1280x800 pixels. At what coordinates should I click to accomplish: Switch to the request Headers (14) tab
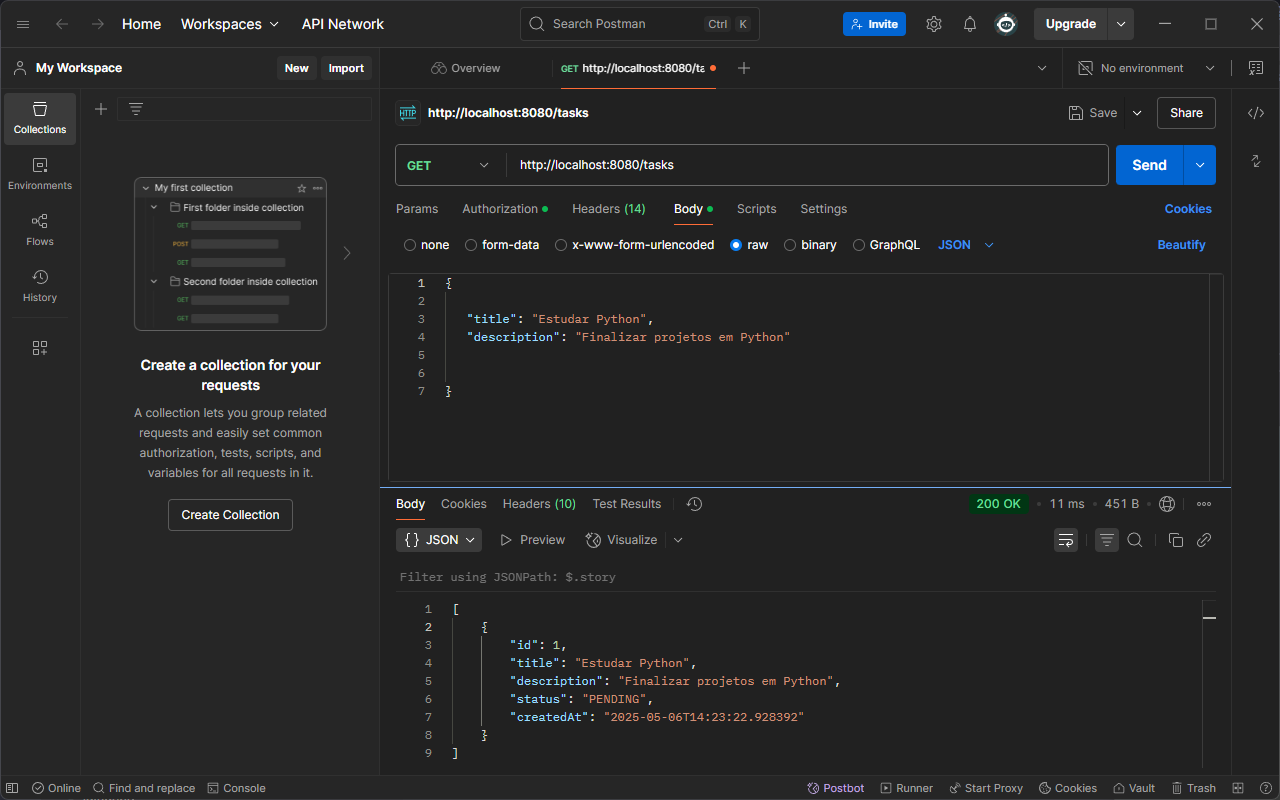coord(609,209)
